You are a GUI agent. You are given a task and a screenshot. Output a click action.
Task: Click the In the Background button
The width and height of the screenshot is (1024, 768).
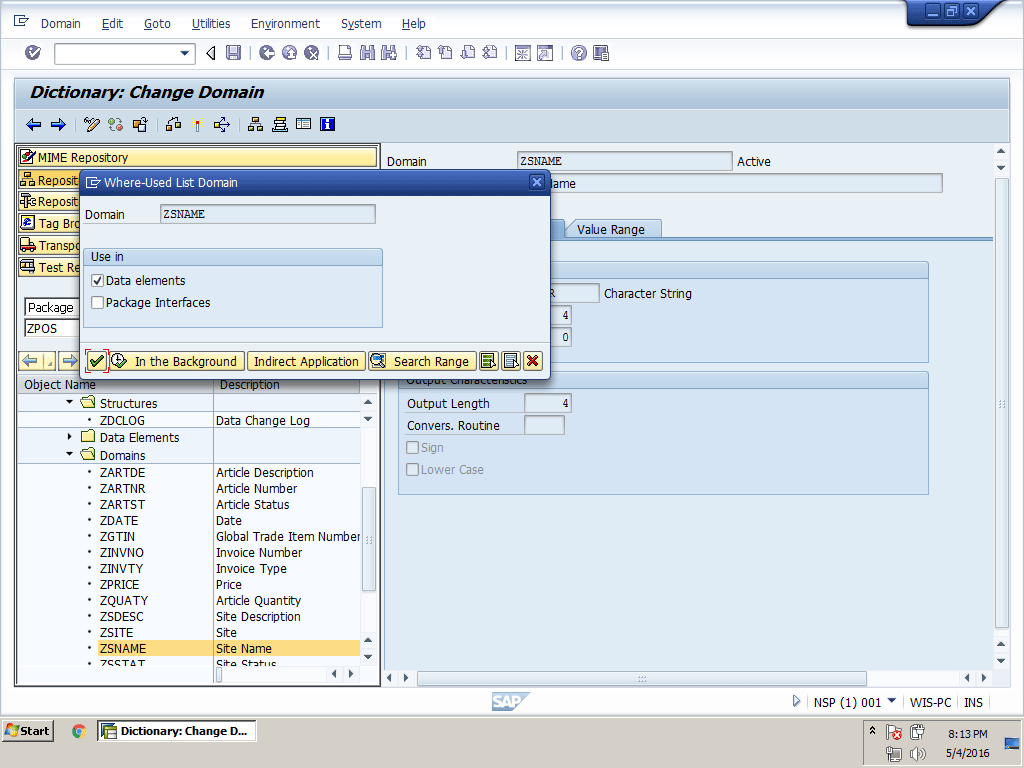coord(175,361)
